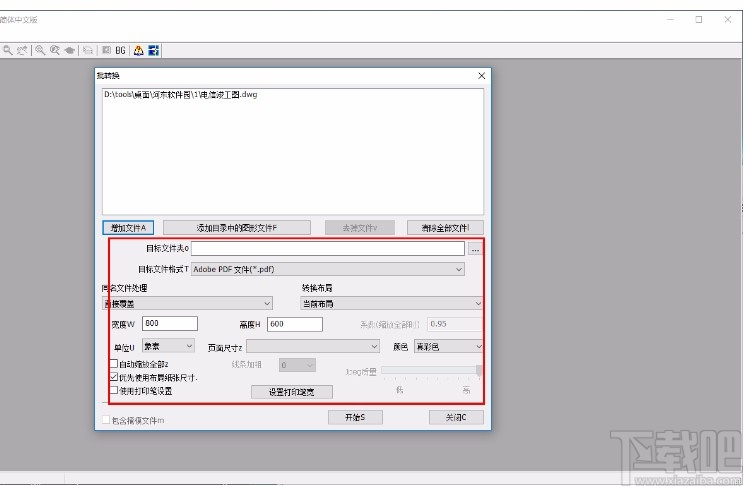Enable the 使用打印笔设置 checkbox
Screen dimensions: 745x486
pos(114,391)
